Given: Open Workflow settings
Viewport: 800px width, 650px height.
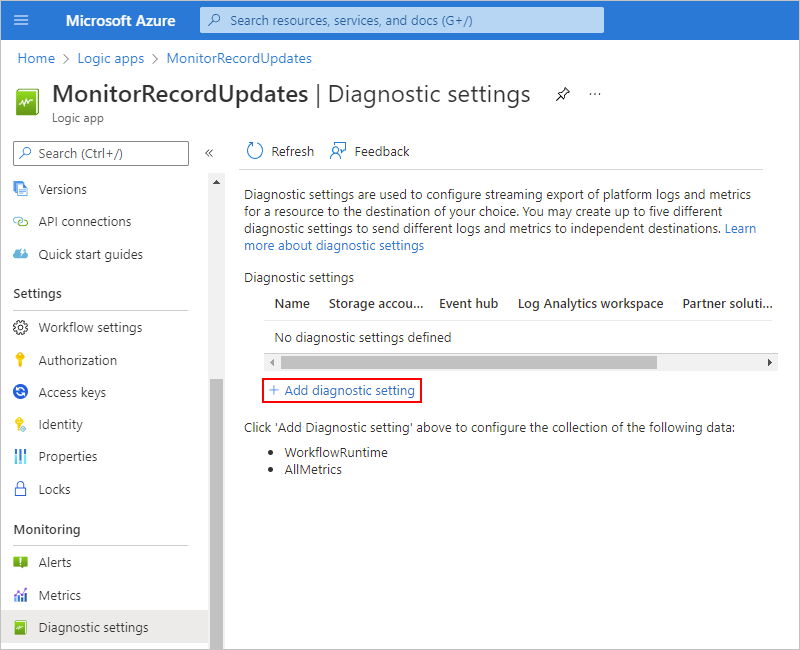Looking at the screenshot, I should point(90,328).
